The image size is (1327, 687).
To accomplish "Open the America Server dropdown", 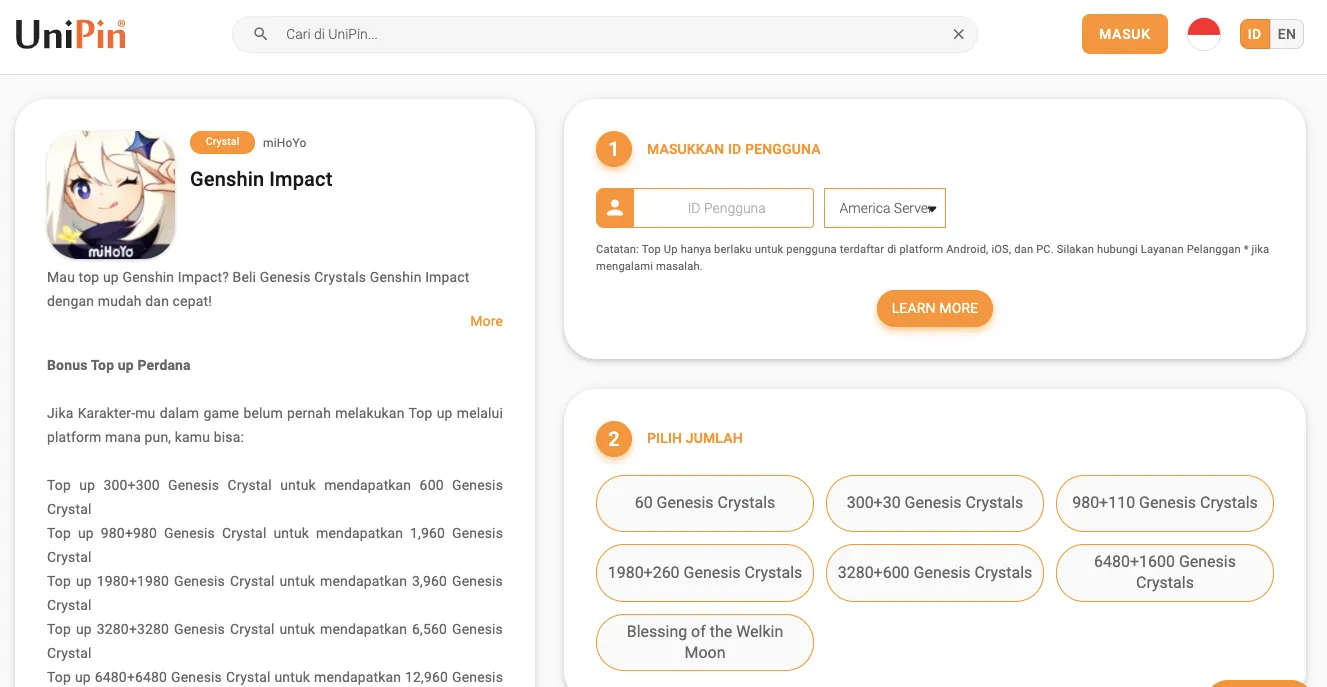I will pyautogui.click(x=884, y=208).
